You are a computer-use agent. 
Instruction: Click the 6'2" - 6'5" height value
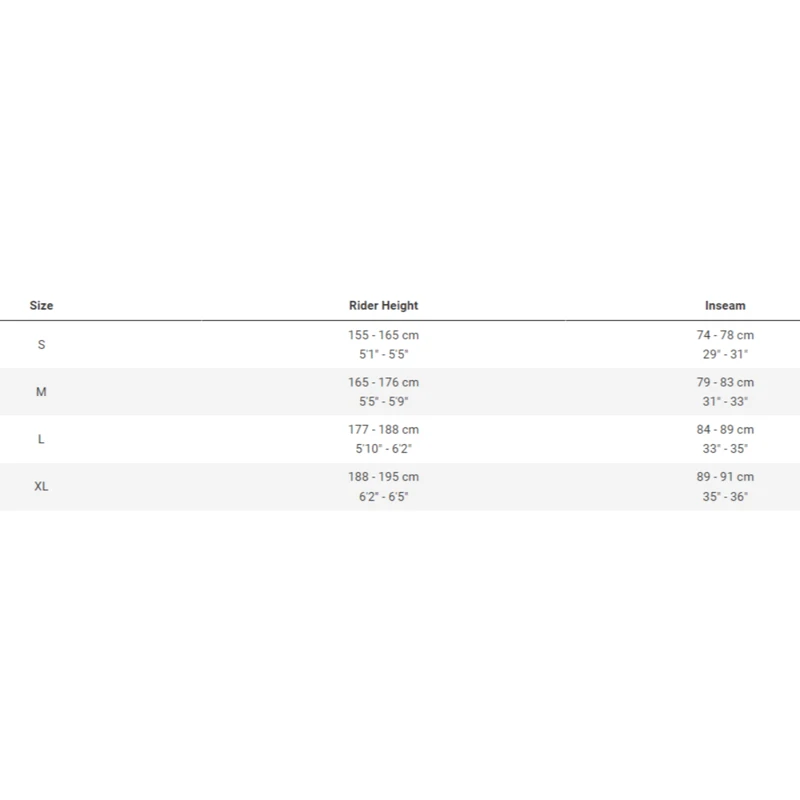coord(384,496)
